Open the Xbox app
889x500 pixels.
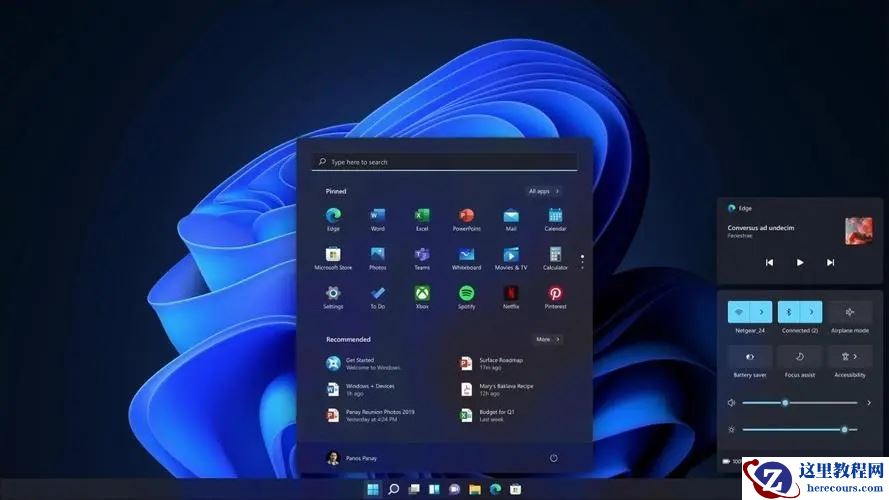point(422,297)
